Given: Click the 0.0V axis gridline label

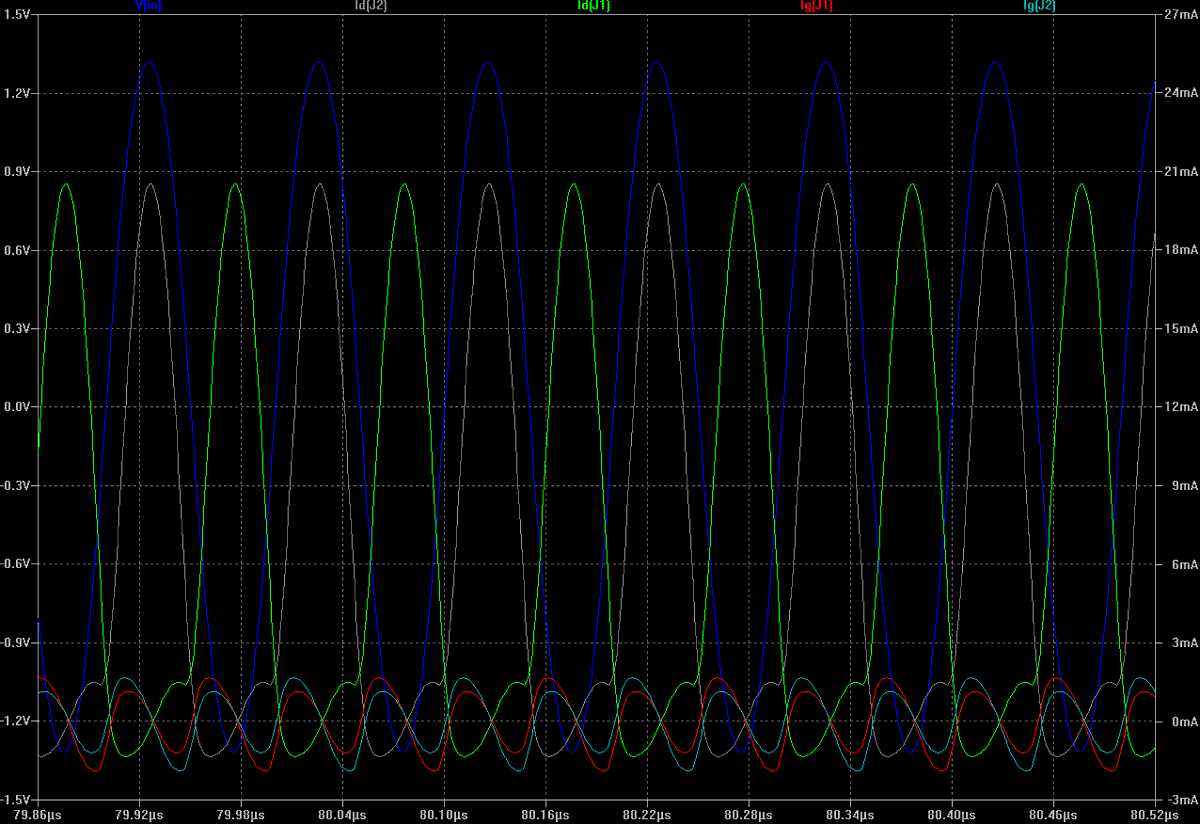Looking at the screenshot, I should point(17,406).
